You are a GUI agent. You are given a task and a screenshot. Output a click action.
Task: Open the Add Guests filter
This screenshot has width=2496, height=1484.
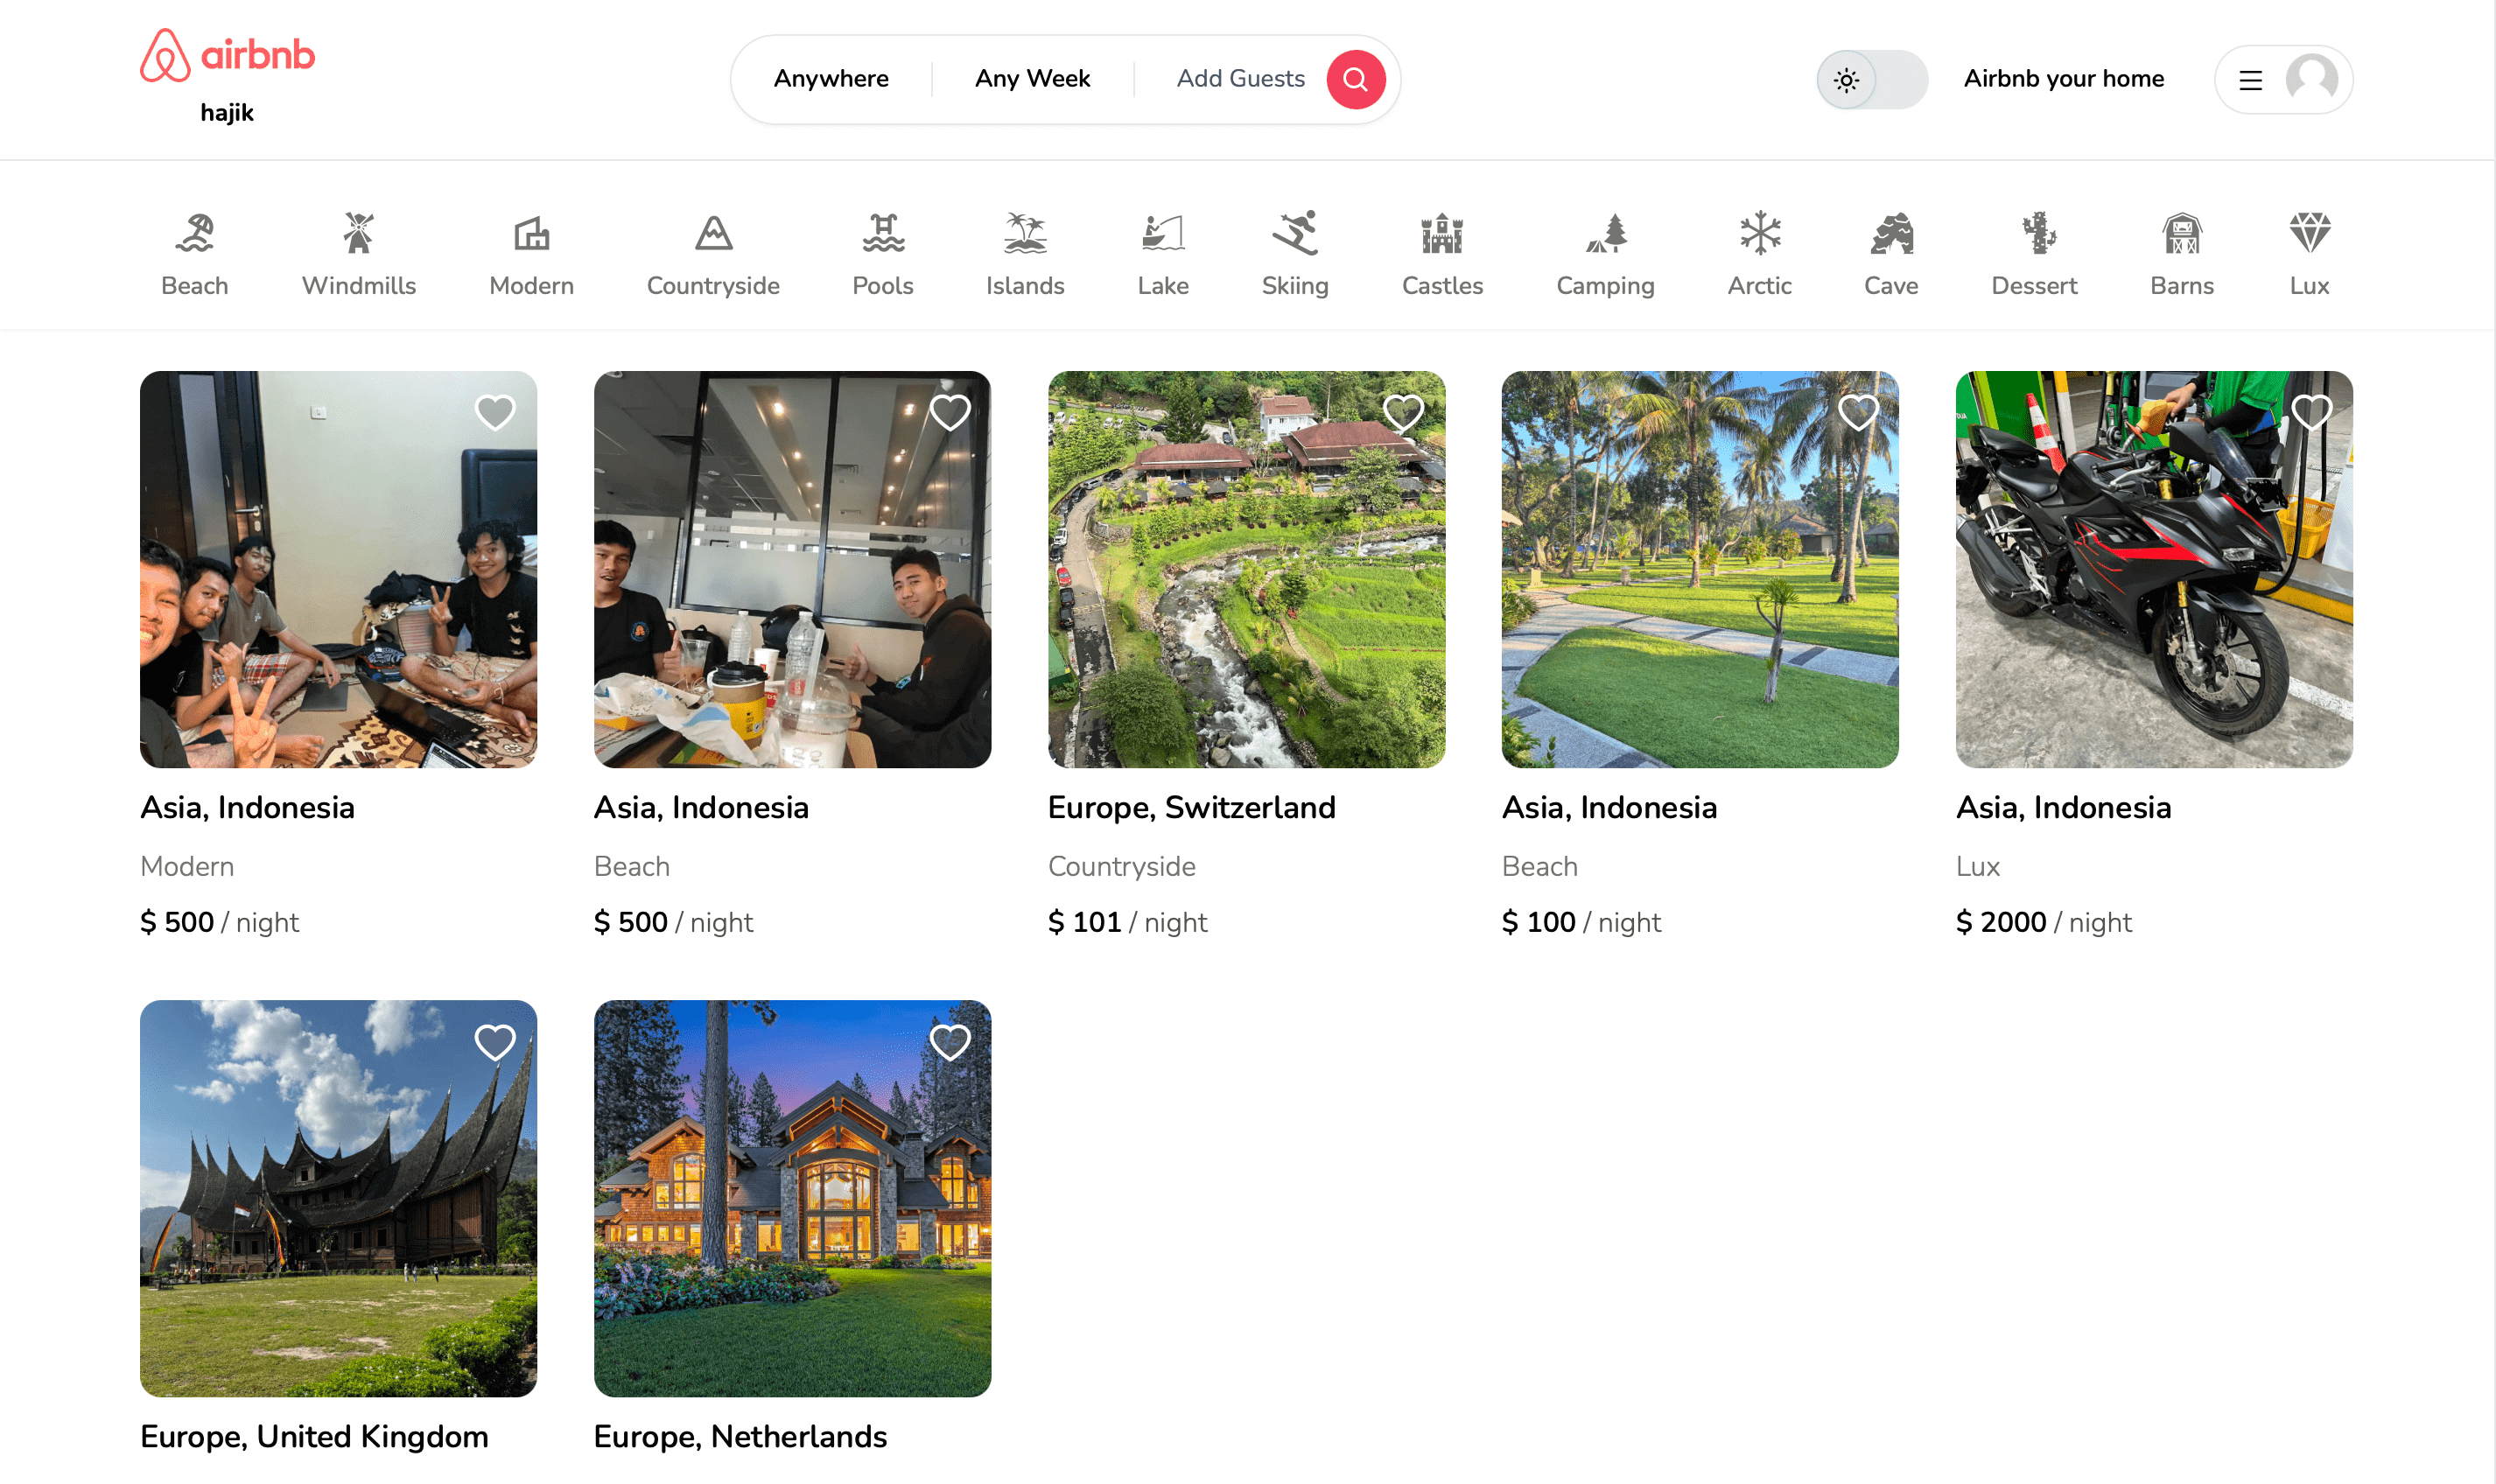pyautogui.click(x=1240, y=79)
